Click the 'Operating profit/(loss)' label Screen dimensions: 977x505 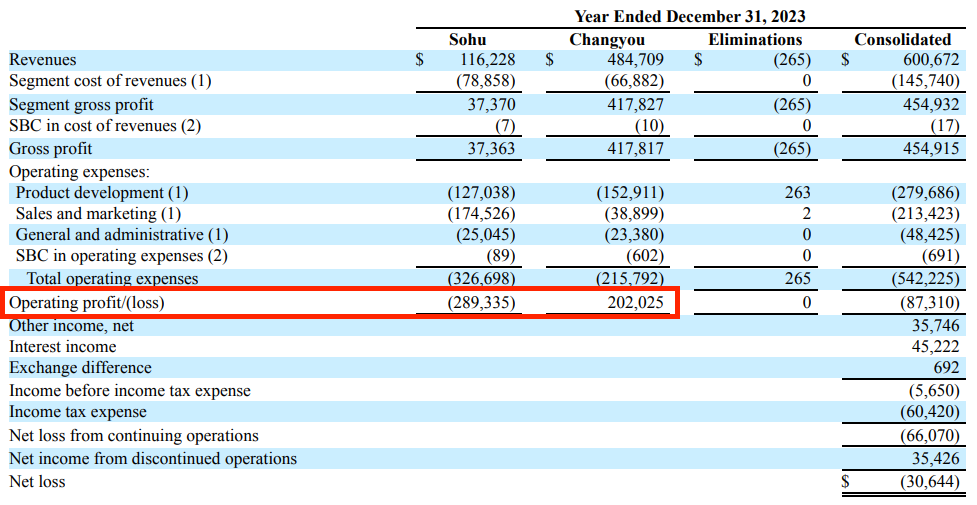[87, 303]
